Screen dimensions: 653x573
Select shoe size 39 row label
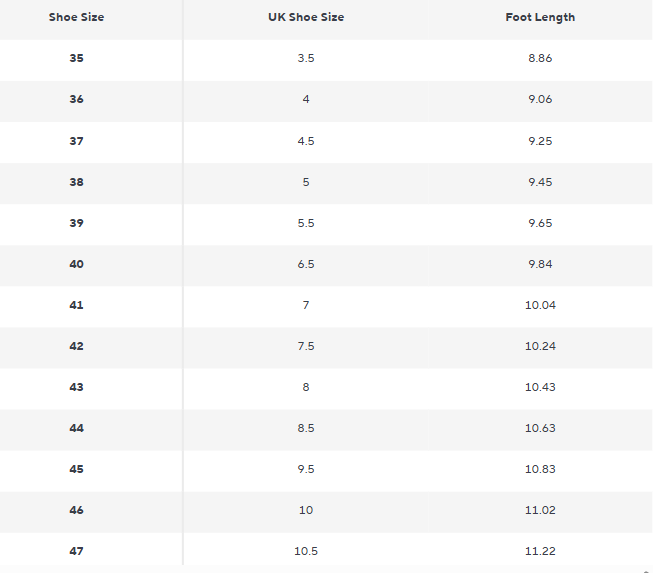[77, 223]
